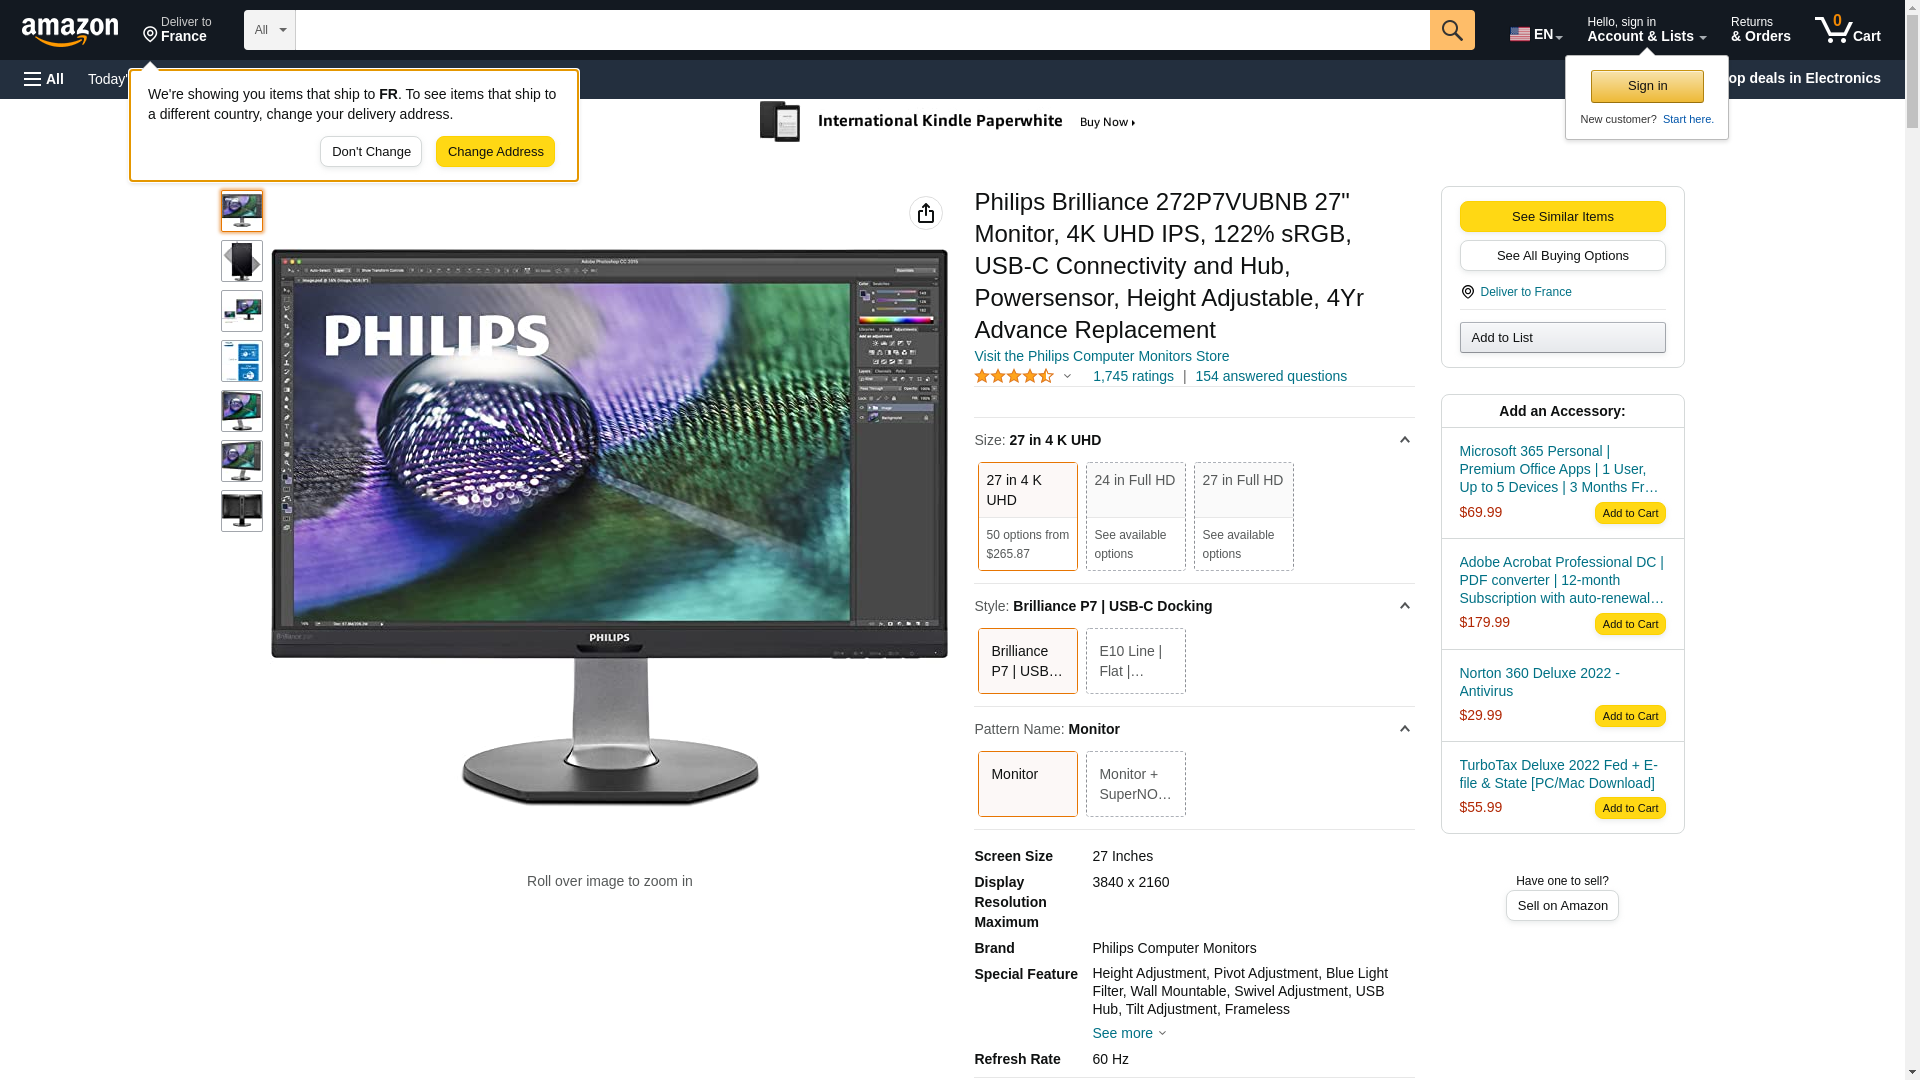Select the E10 Line Flat style option
Viewport: 1920px width, 1080px height.
[1135, 661]
